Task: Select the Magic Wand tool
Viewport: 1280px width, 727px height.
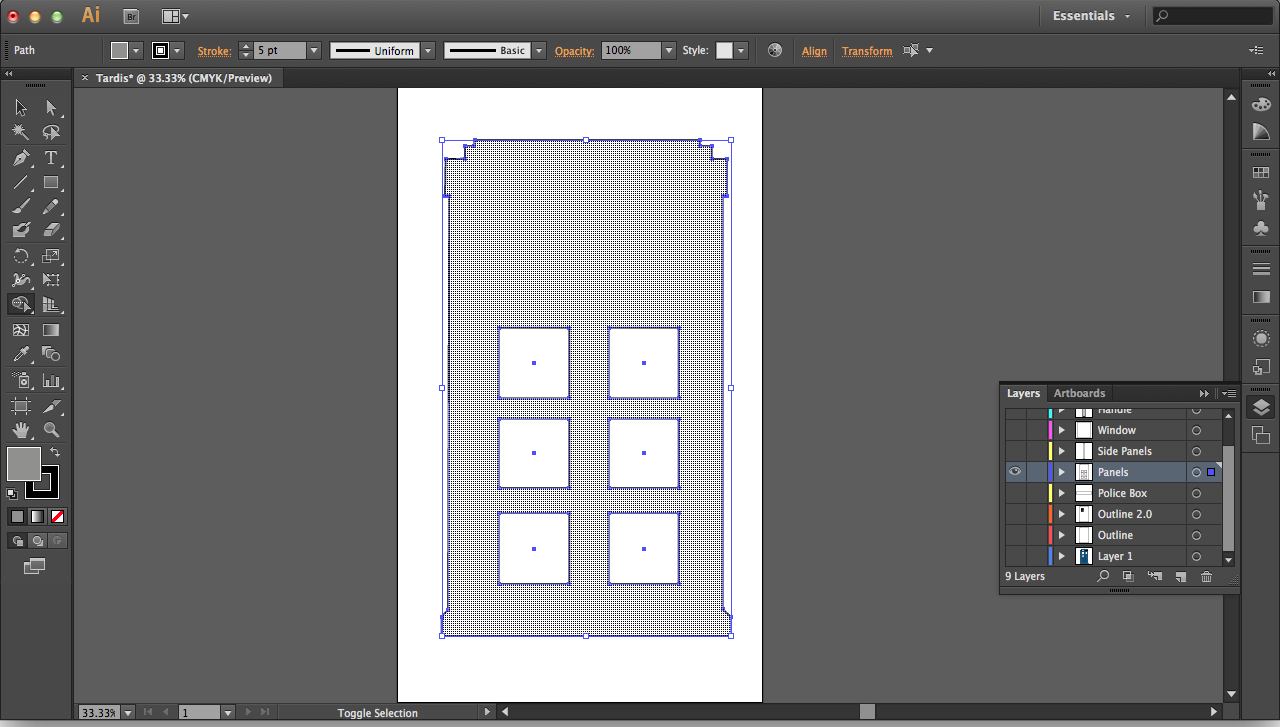Action: [21, 132]
